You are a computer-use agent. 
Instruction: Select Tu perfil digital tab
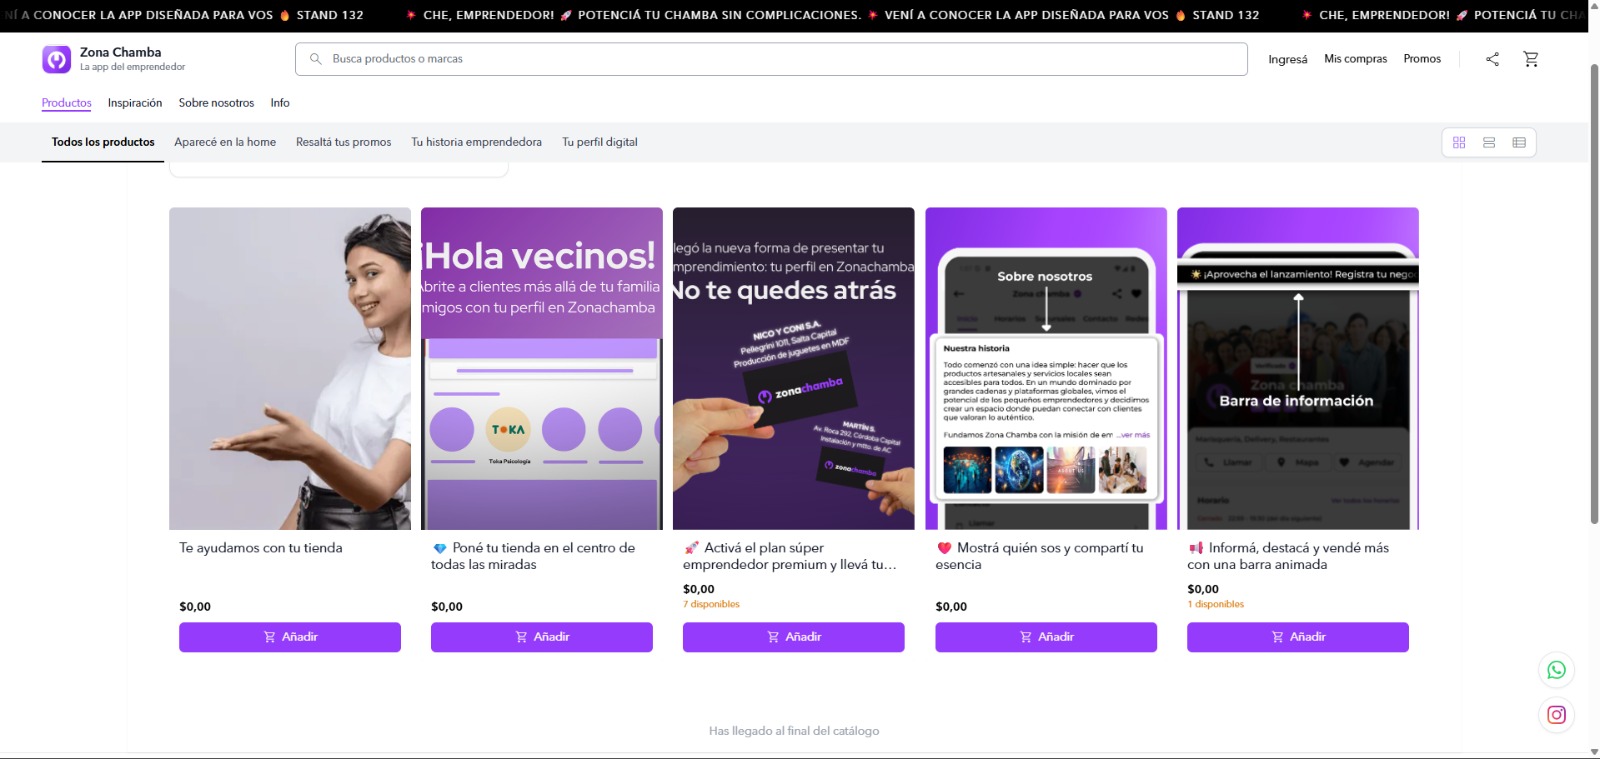tap(599, 142)
